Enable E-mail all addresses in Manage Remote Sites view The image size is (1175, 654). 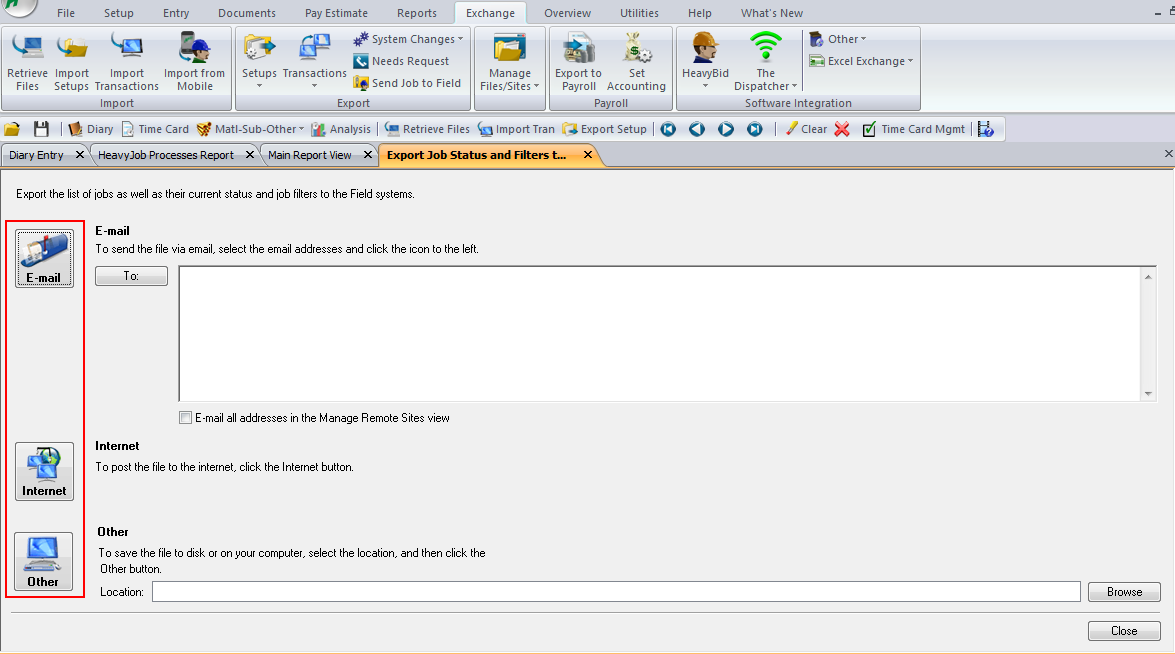point(185,417)
